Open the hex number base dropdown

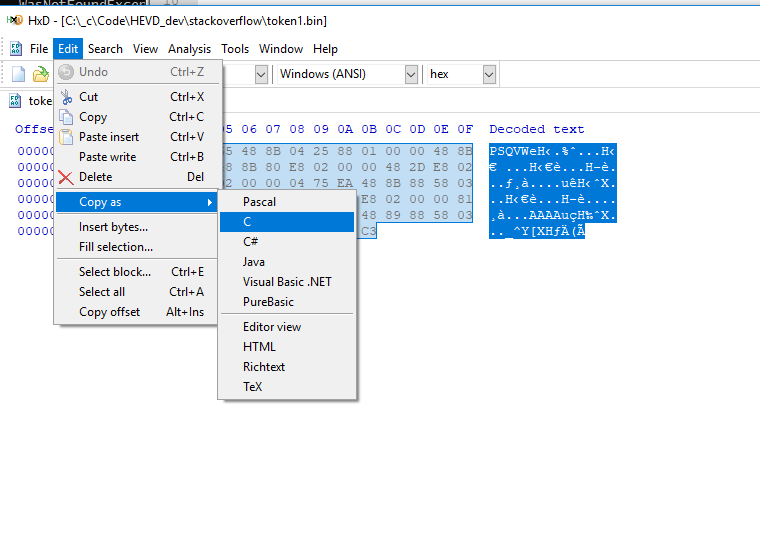point(489,74)
